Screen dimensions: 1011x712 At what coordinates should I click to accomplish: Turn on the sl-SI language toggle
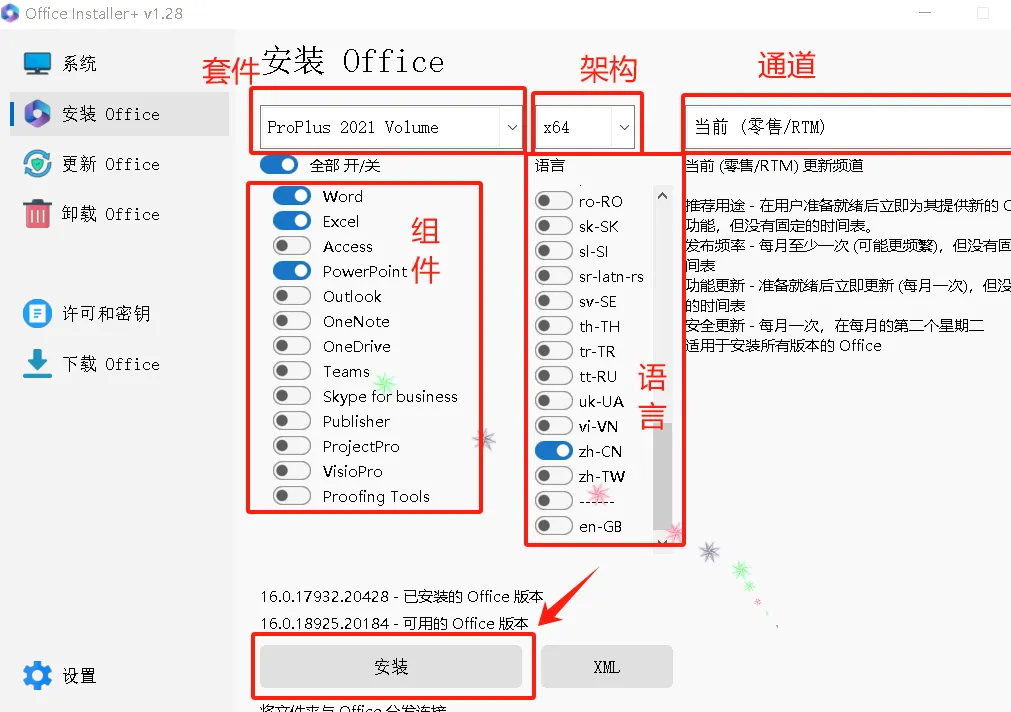point(554,251)
